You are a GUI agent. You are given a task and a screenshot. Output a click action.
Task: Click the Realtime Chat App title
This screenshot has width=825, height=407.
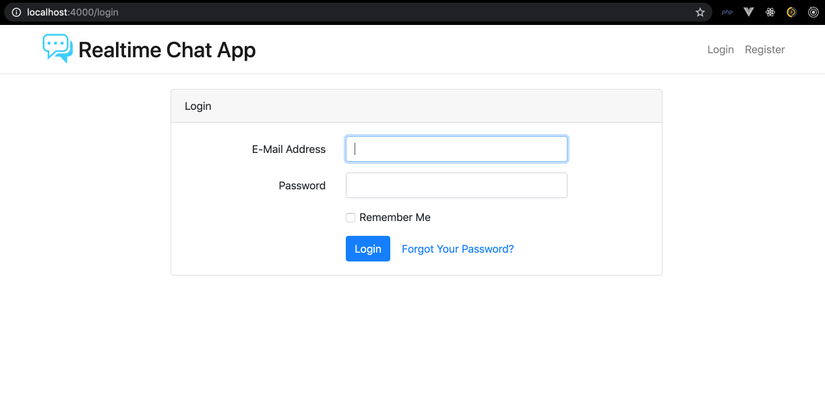(x=167, y=50)
